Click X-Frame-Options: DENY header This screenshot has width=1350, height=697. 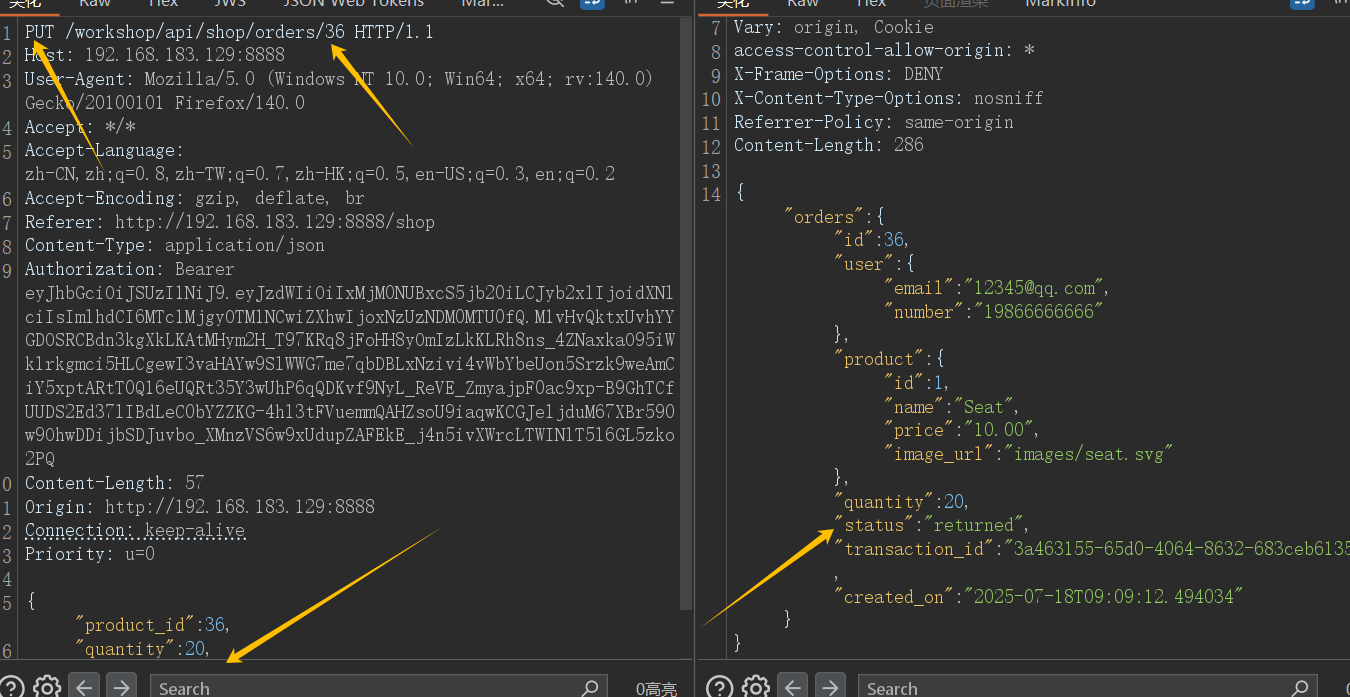click(x=839, y=74)
